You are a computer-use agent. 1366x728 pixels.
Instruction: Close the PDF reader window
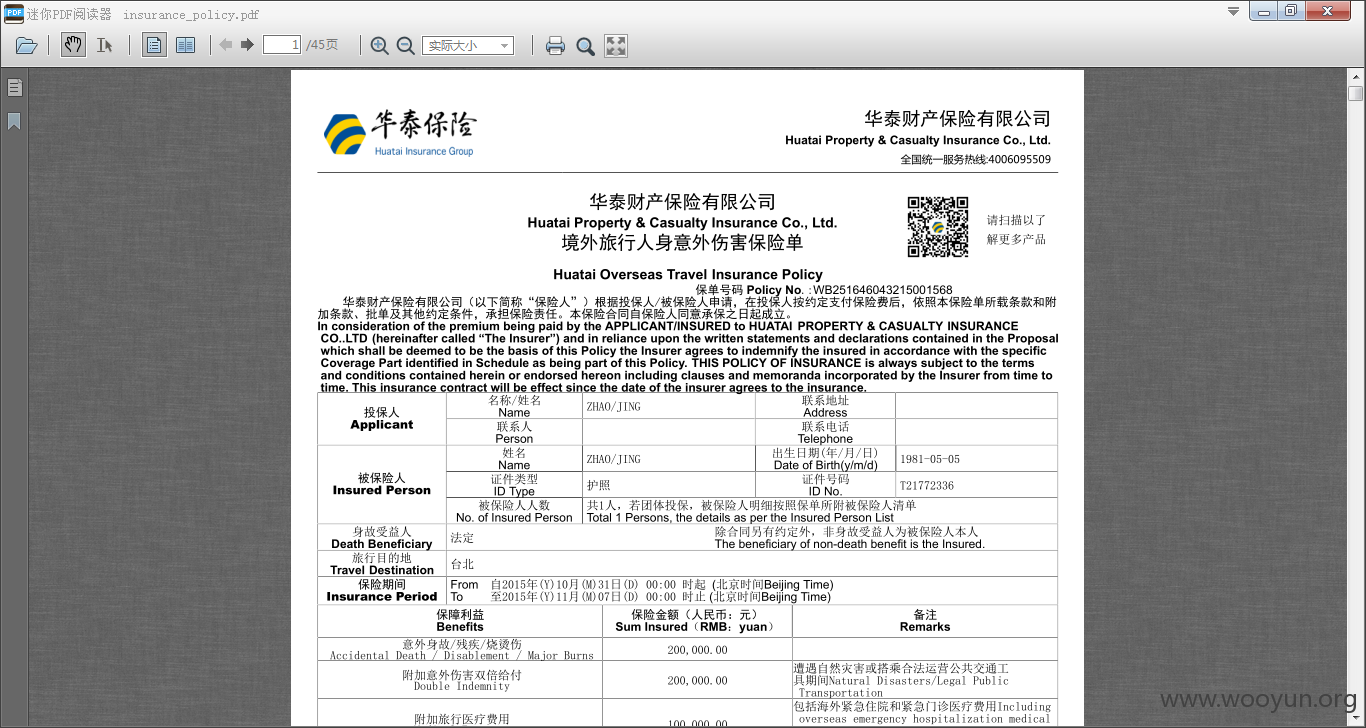tap(1329, 11)
